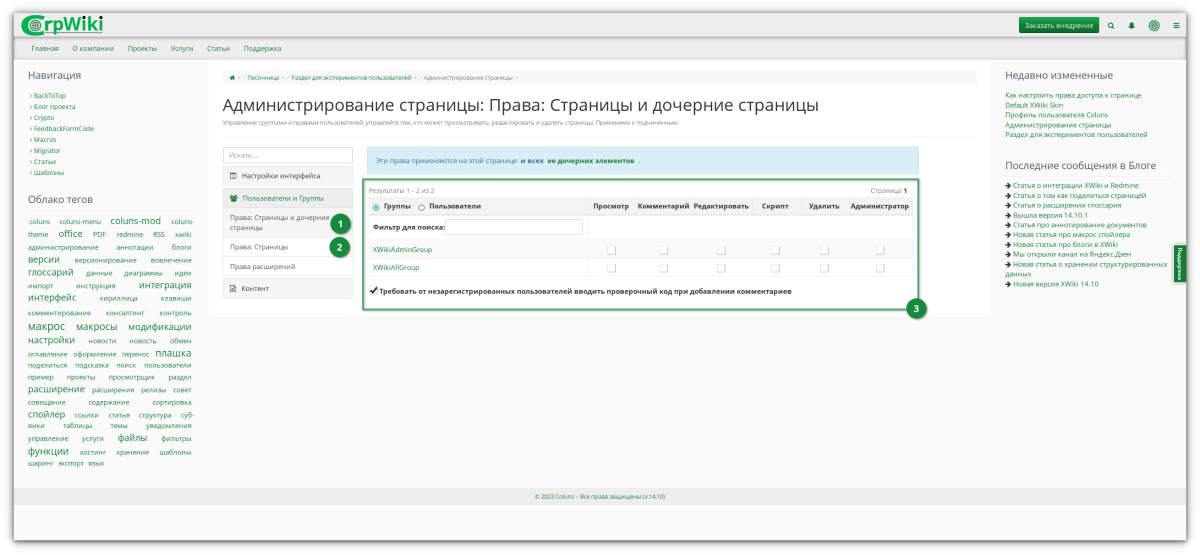
Task: Expand BackToTop in navigation tree
Action: 30,95
